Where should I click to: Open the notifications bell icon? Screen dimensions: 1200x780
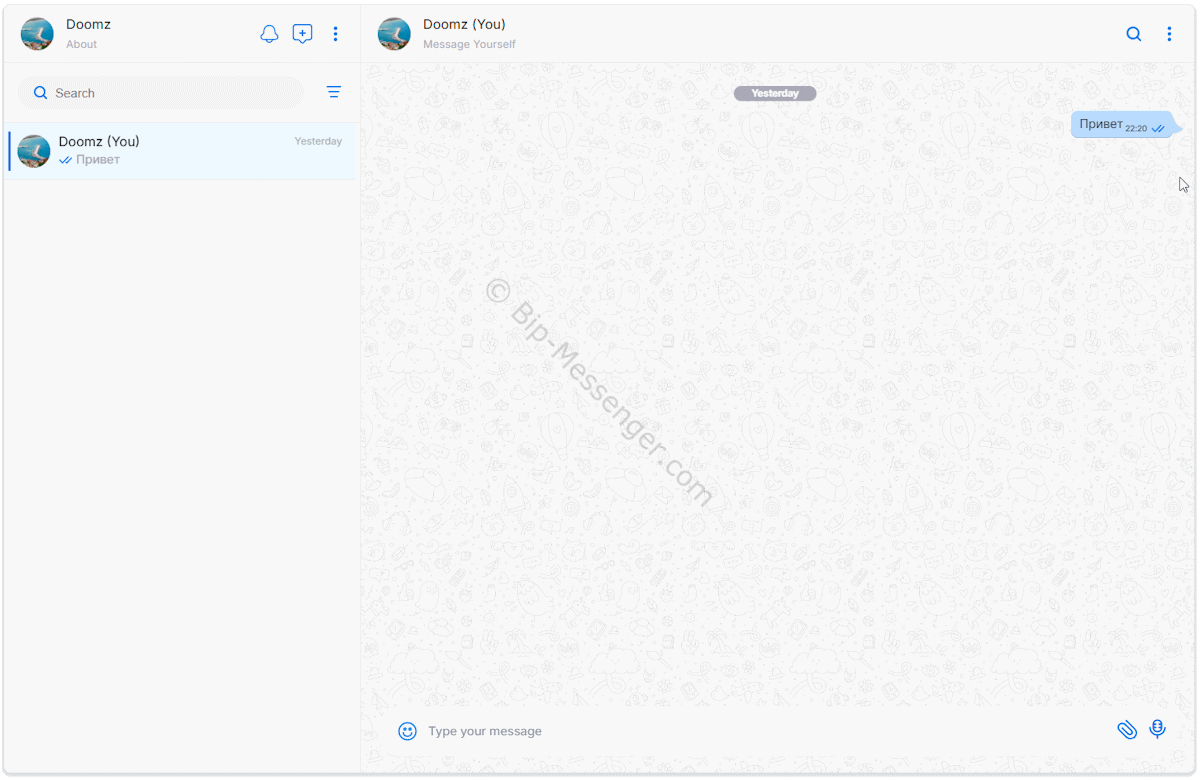click(x=269, y=34)
